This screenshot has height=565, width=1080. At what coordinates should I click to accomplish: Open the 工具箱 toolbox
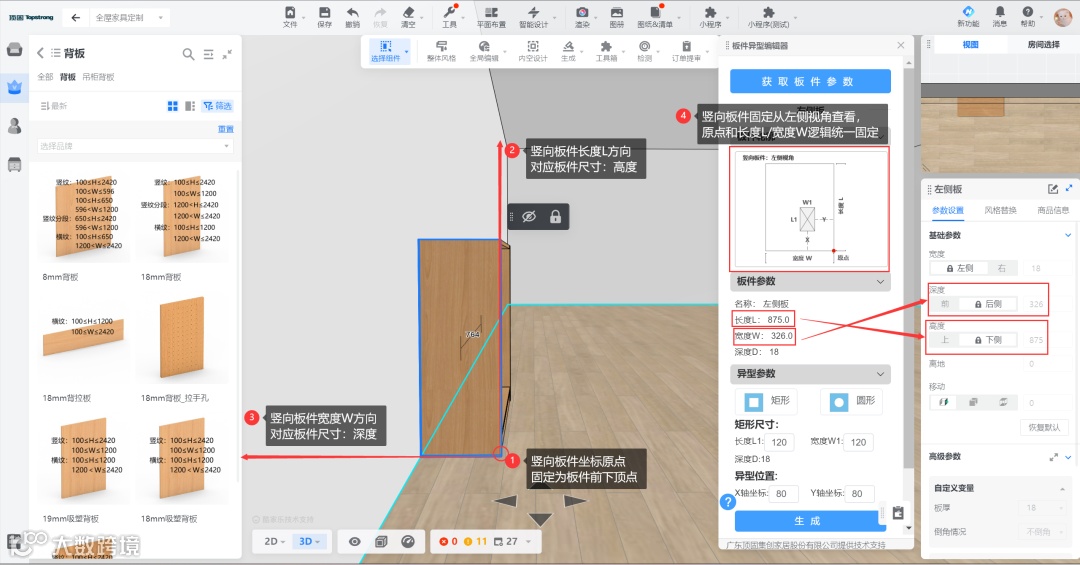pyautogui.click(x=606, y=51)
